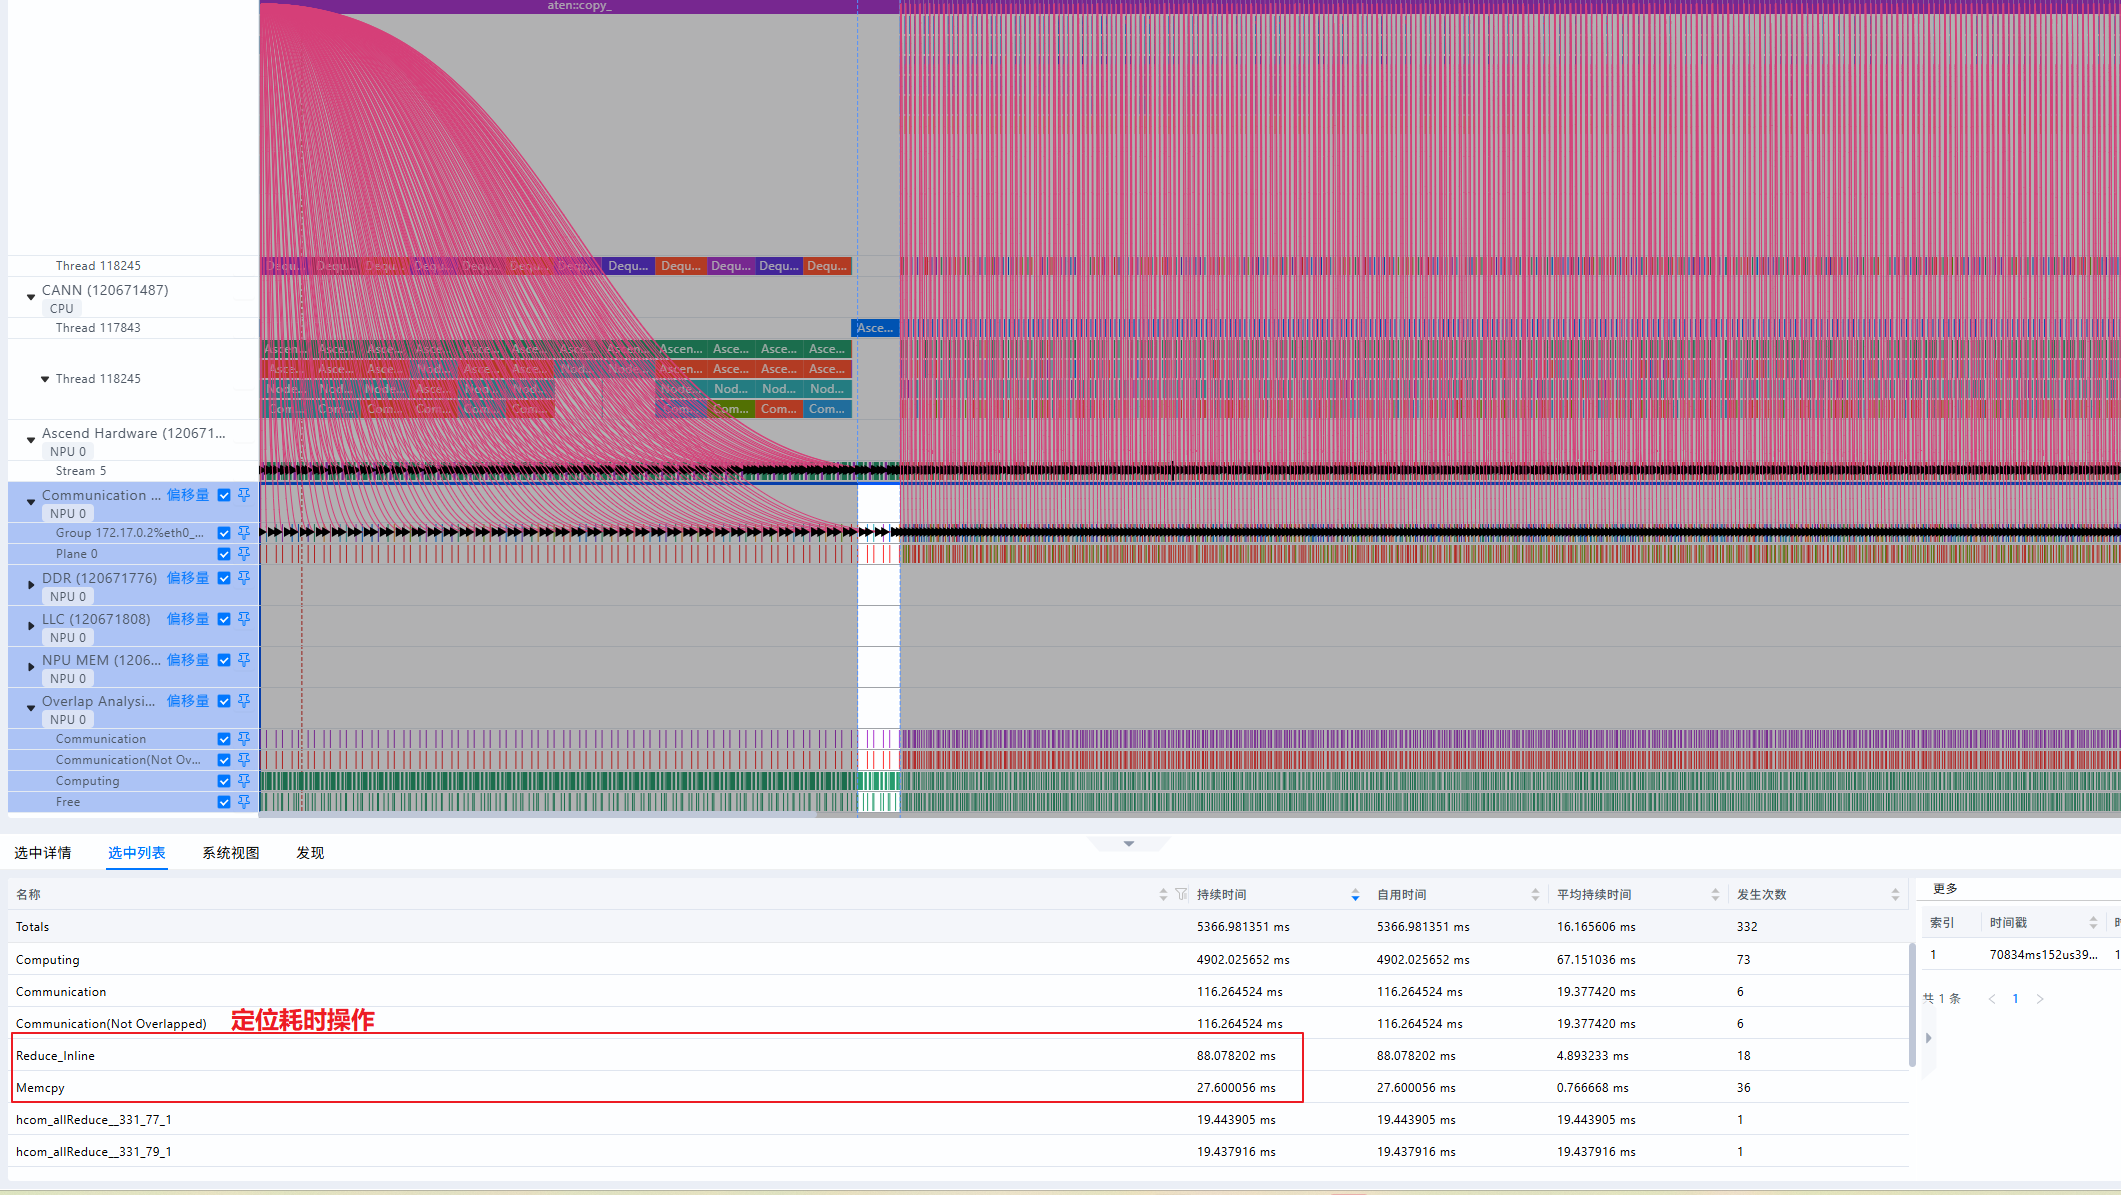Screen dimensions: 2121x1195
Task: Pin the Computing overlap row
Action: pos(244,781)
